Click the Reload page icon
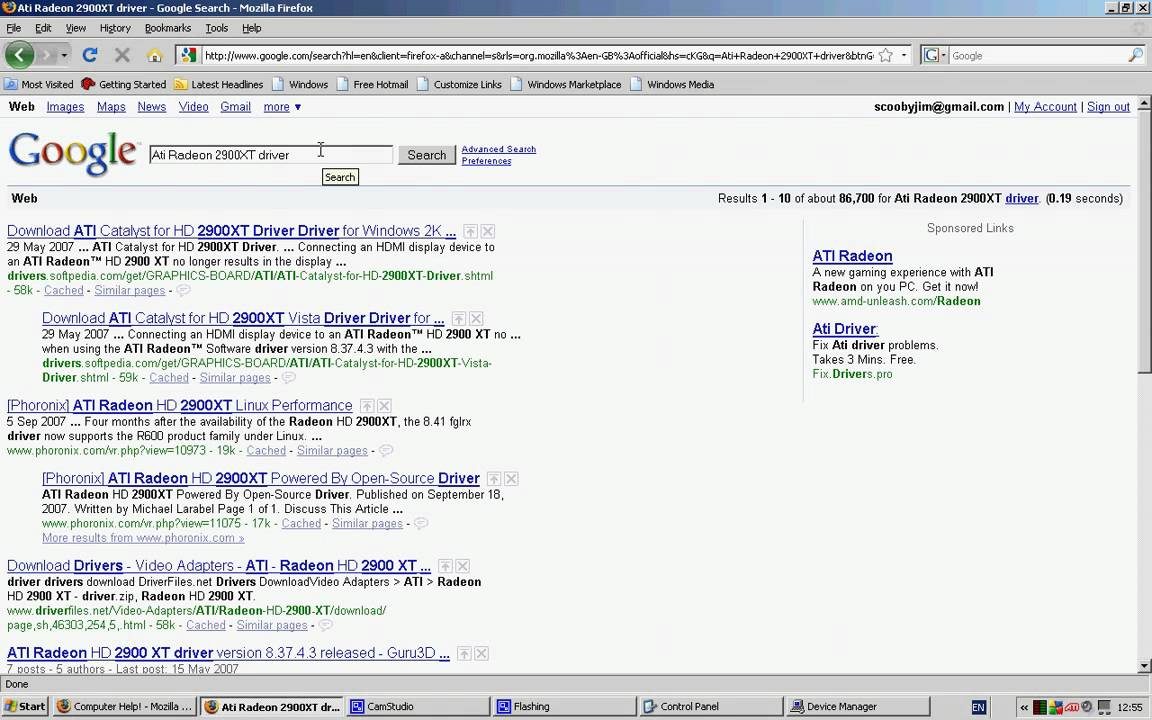Image resolution: width=1152 pixels, height=720 pixels. click(x=90, y=55)
